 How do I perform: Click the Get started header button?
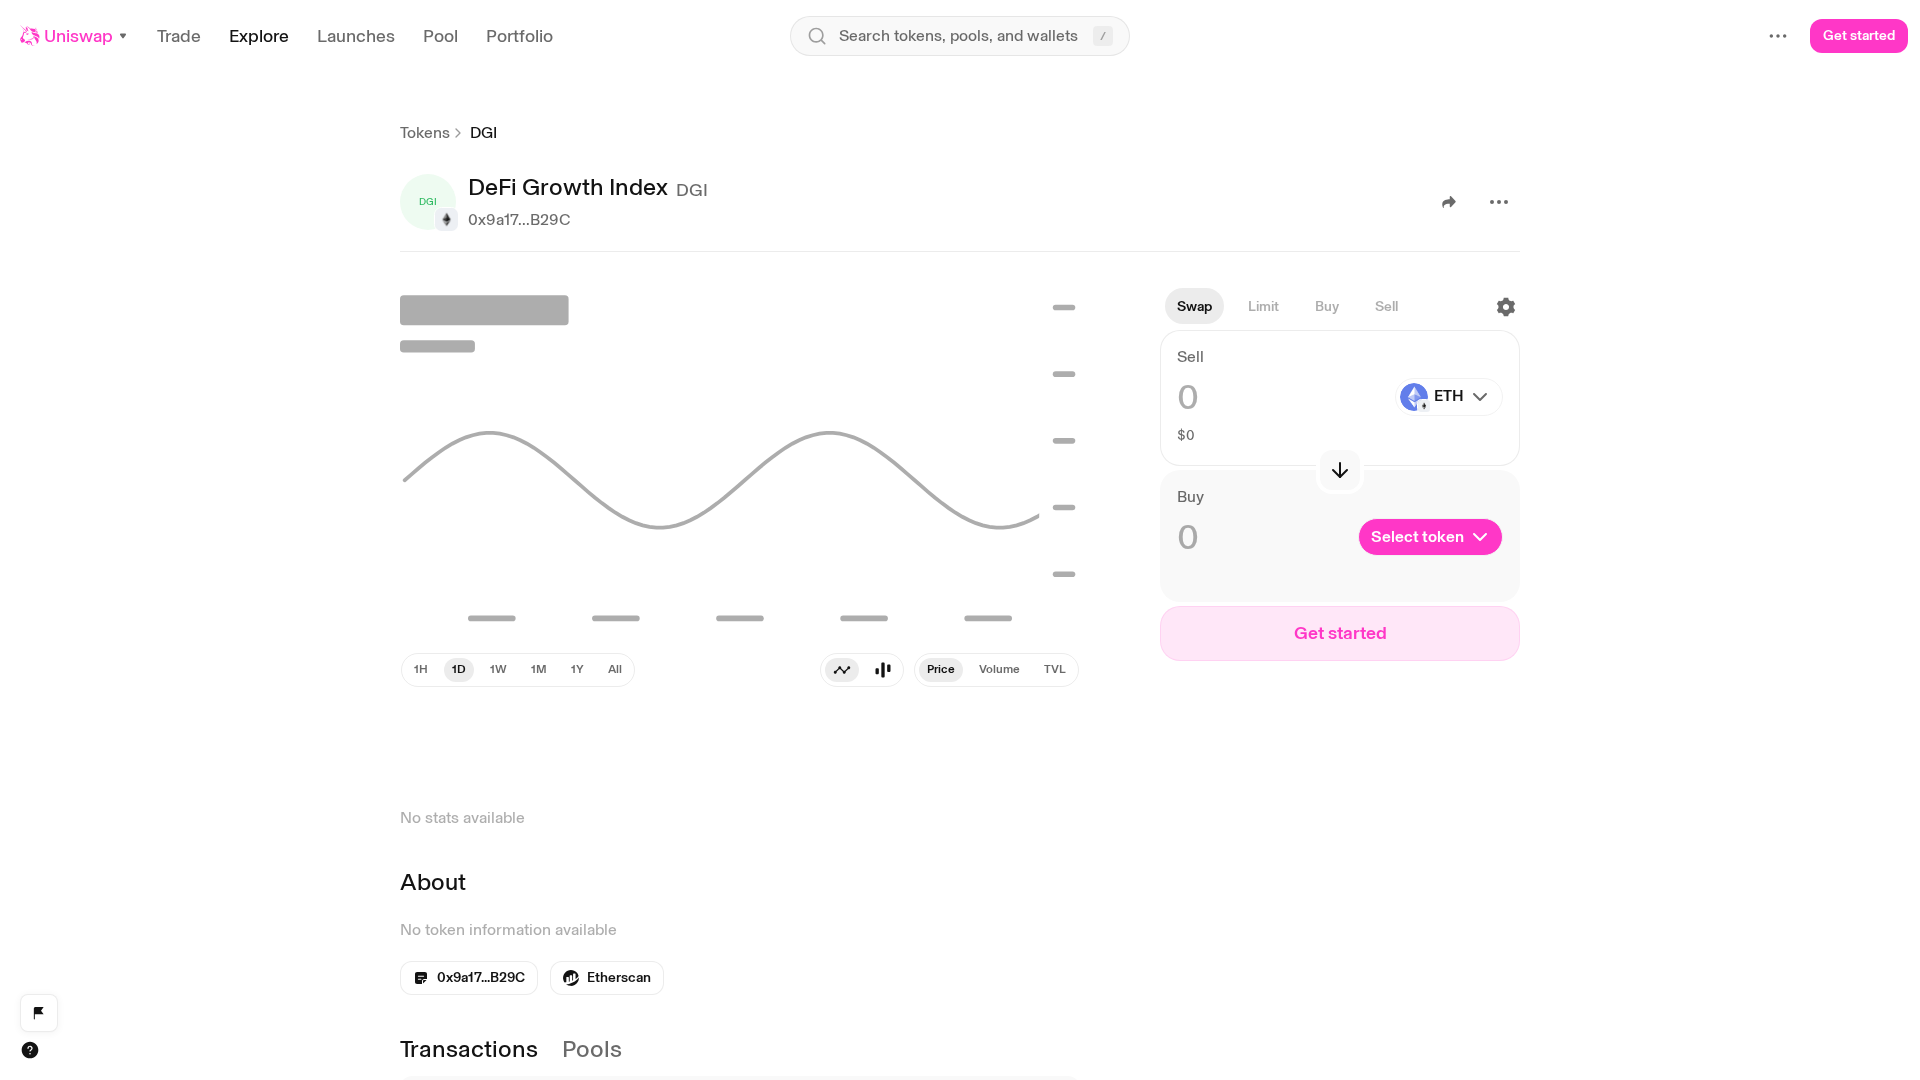coord(1859,36)
